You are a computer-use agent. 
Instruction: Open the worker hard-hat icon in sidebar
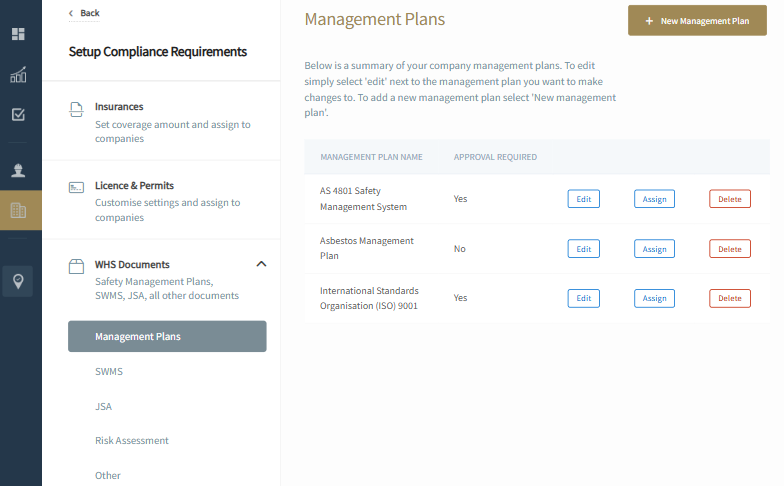[18, 170]
